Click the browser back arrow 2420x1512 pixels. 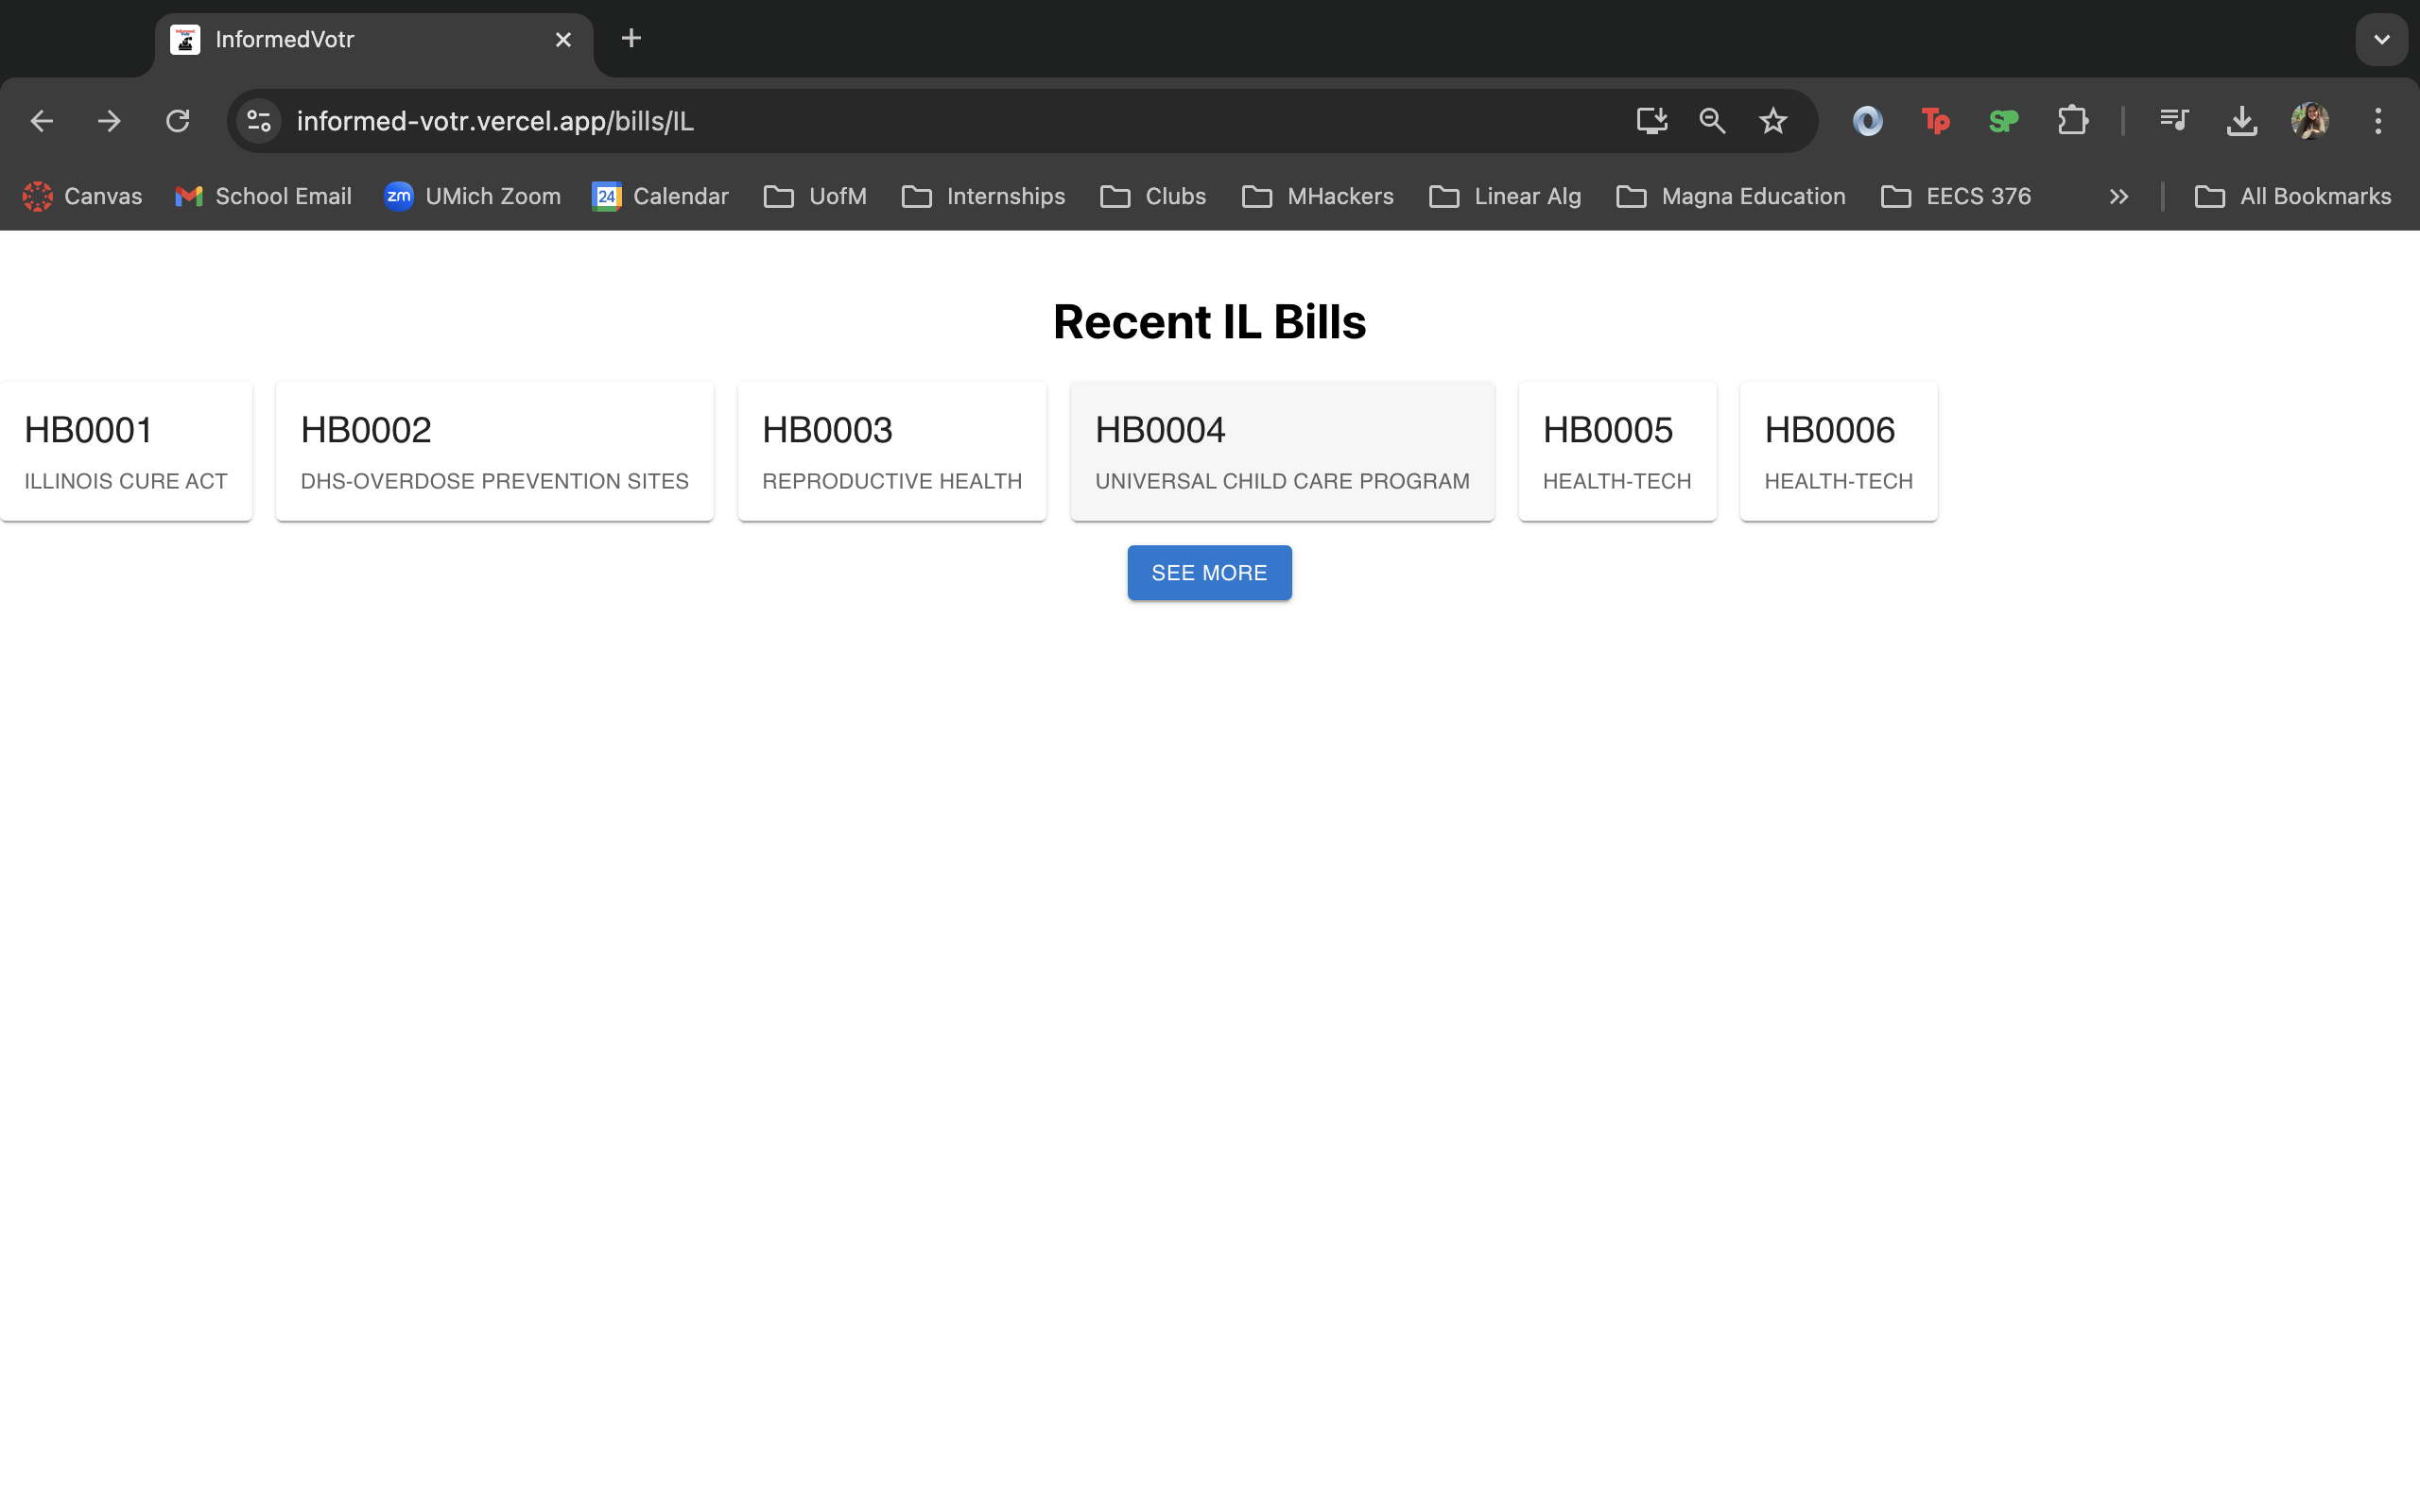coord(42,121)
